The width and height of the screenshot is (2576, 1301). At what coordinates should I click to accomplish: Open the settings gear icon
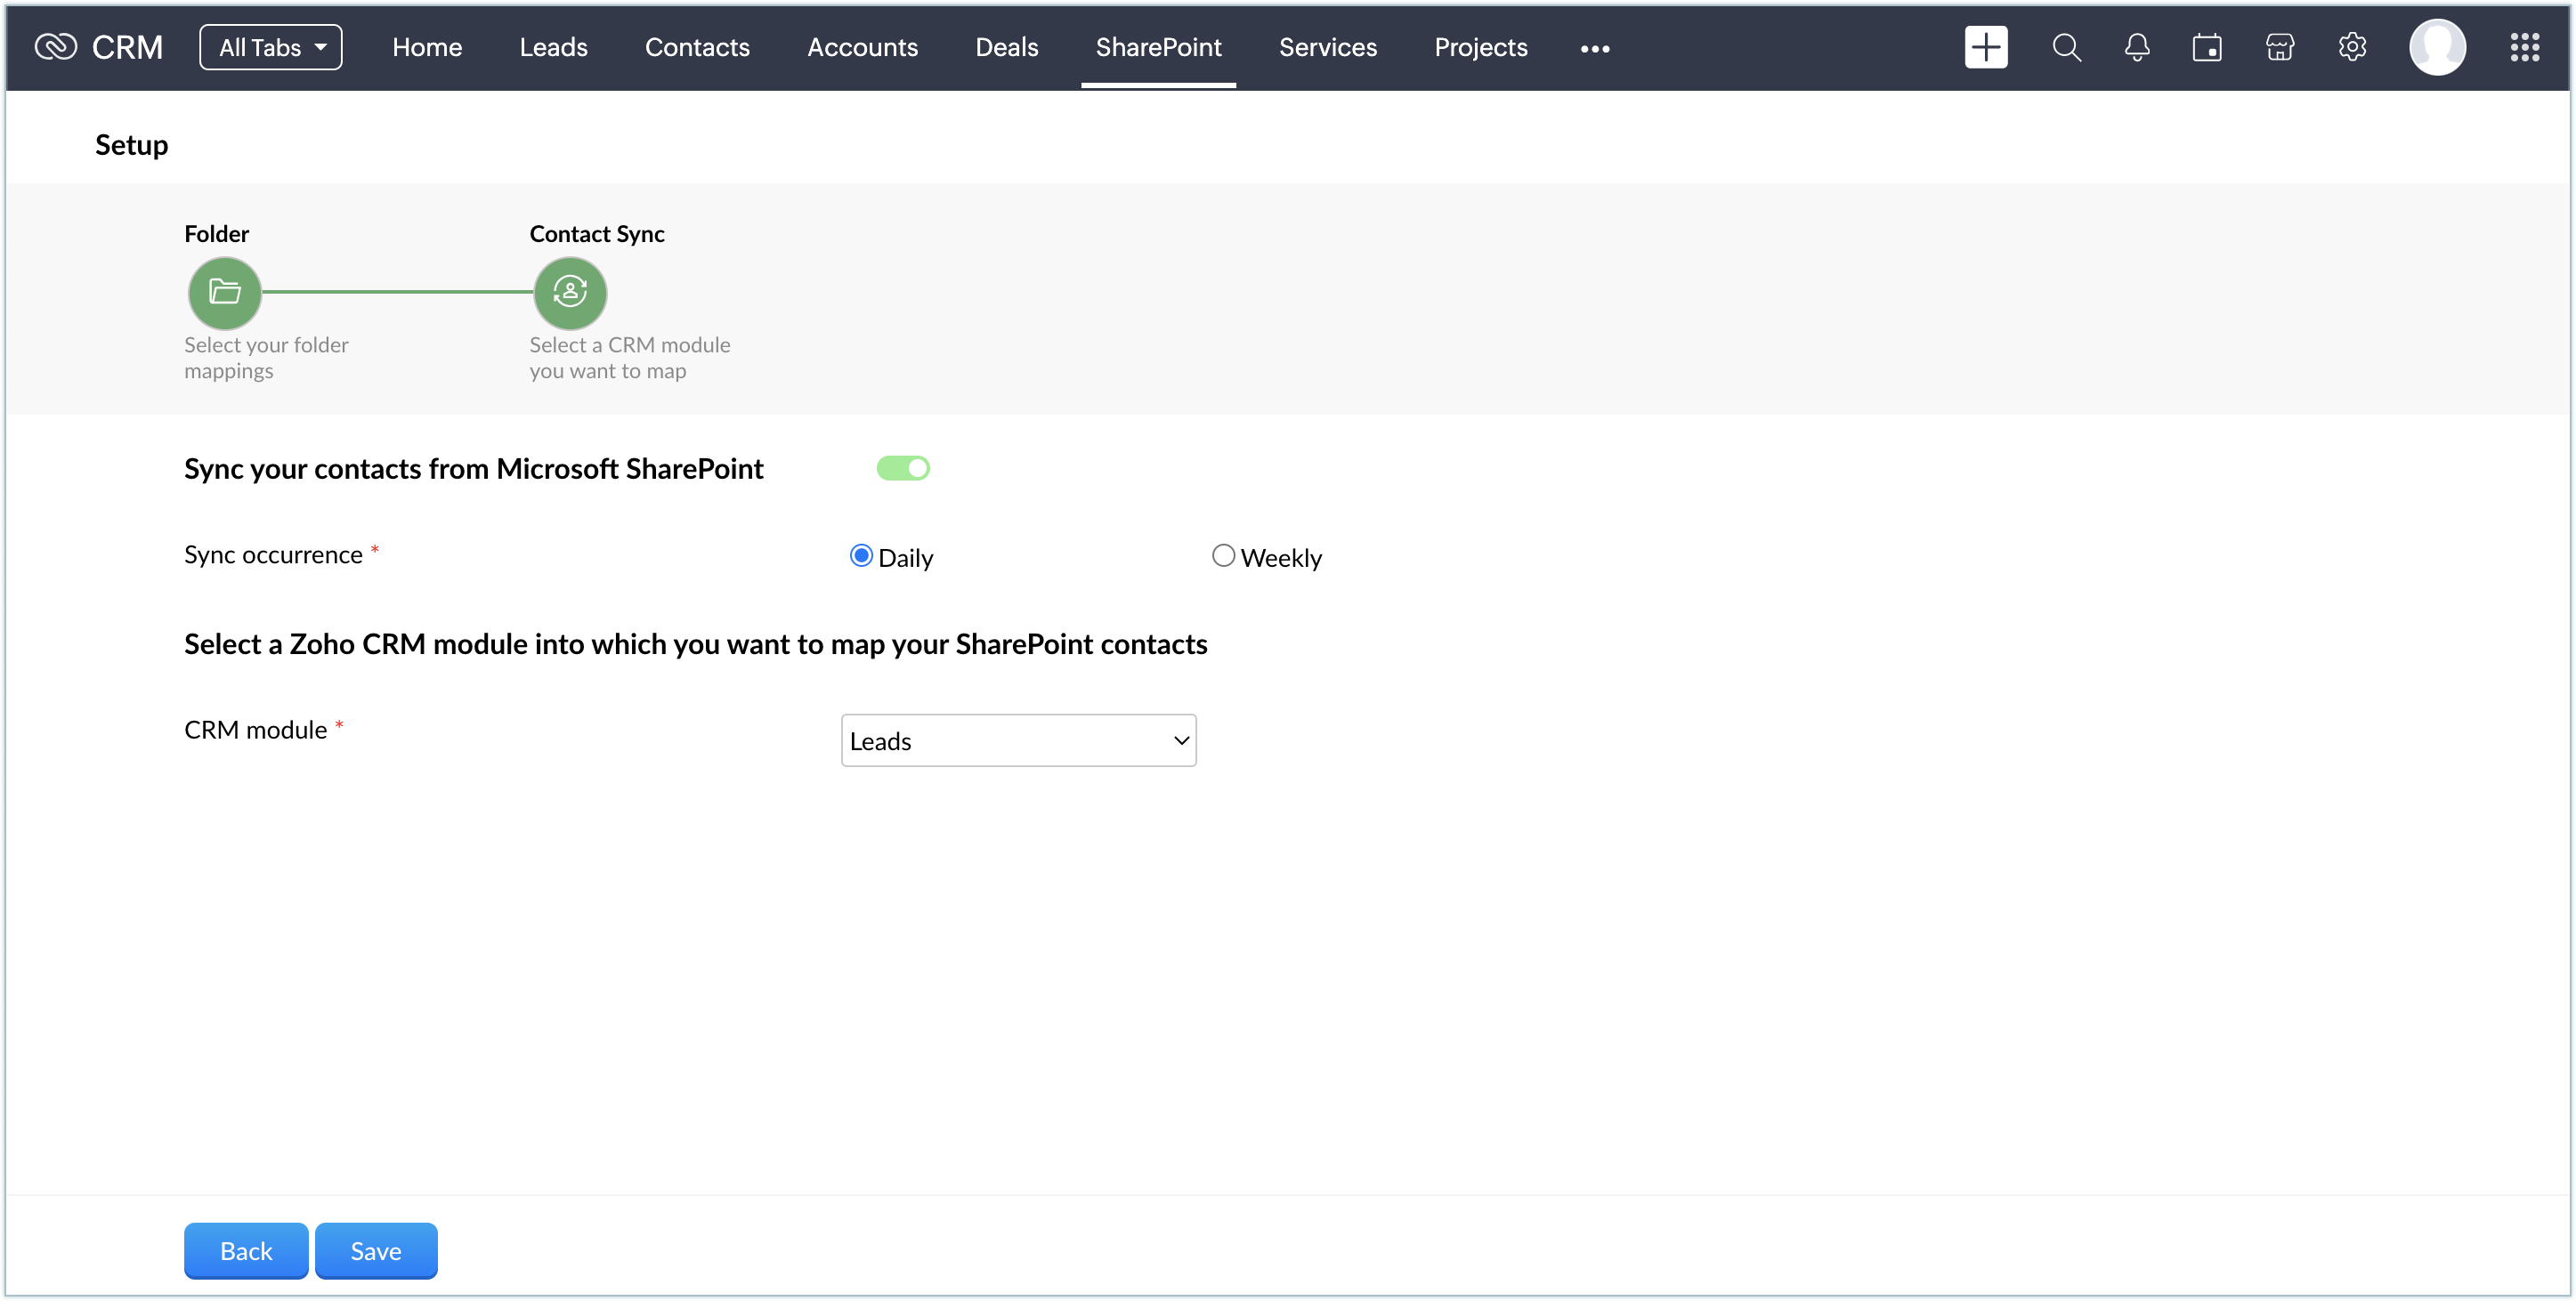(2352, 47)
